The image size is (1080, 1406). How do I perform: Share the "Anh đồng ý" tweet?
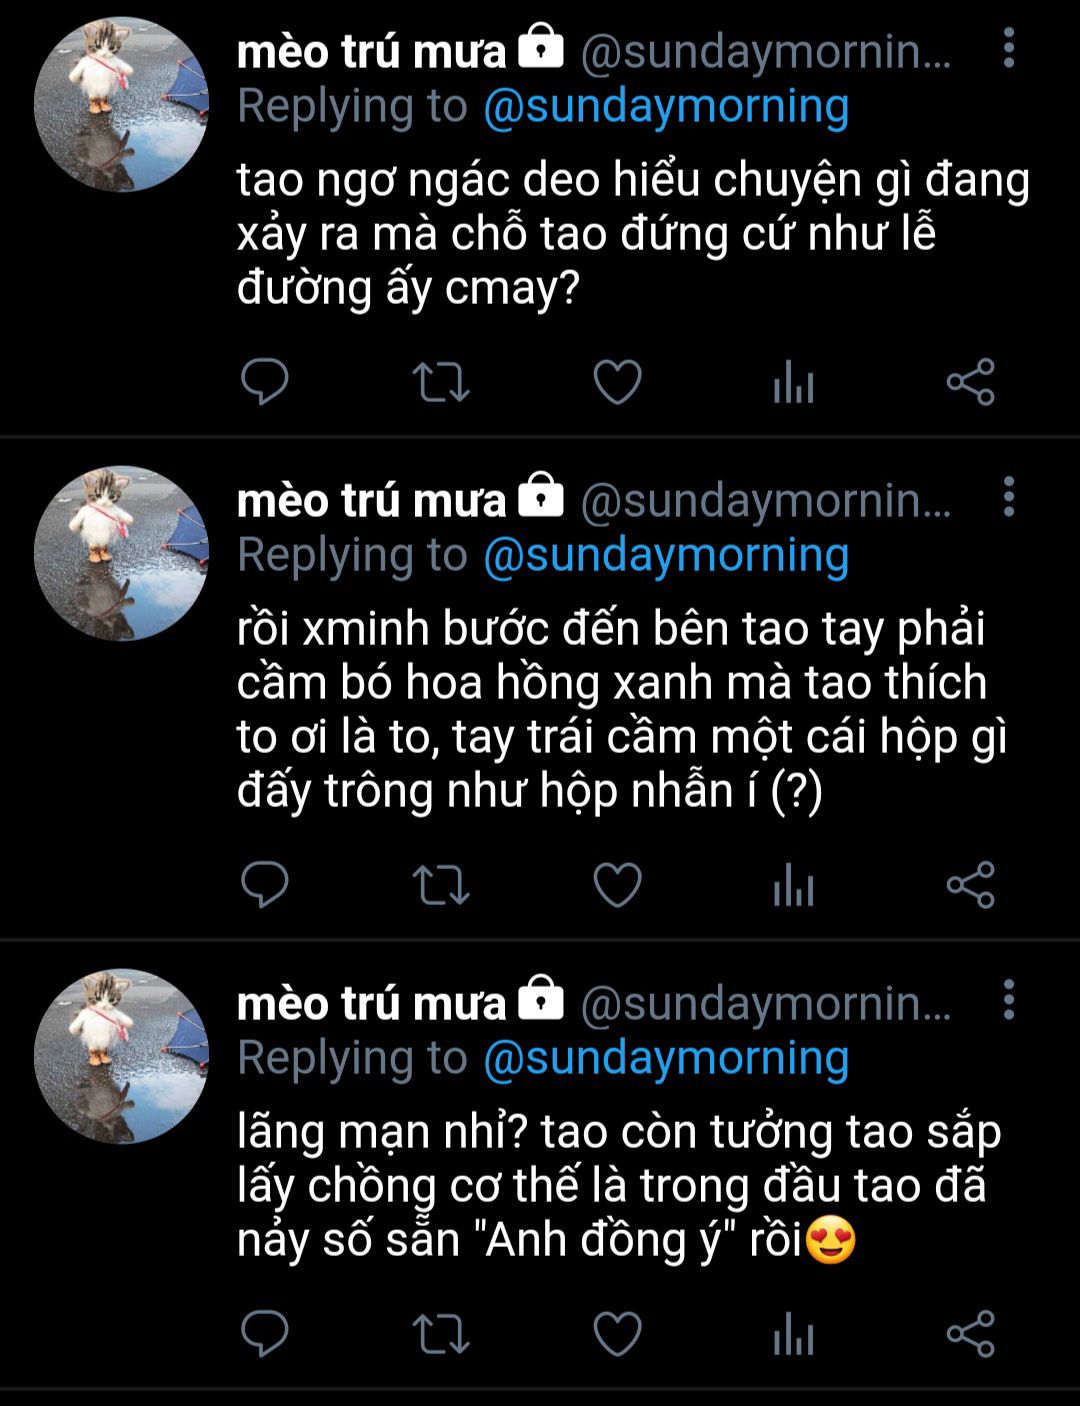click(970, 1333)
